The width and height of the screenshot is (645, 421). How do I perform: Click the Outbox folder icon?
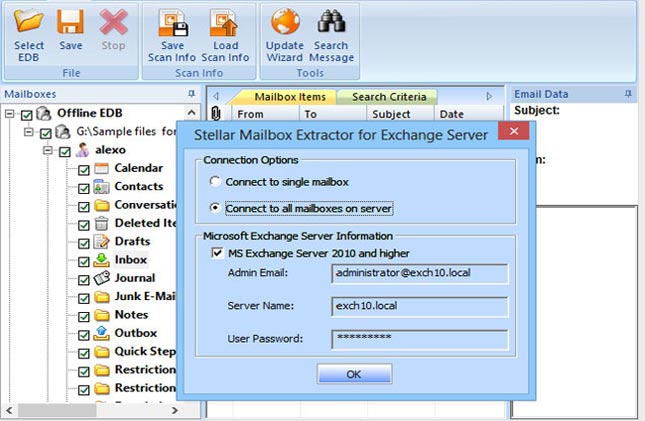101,333
